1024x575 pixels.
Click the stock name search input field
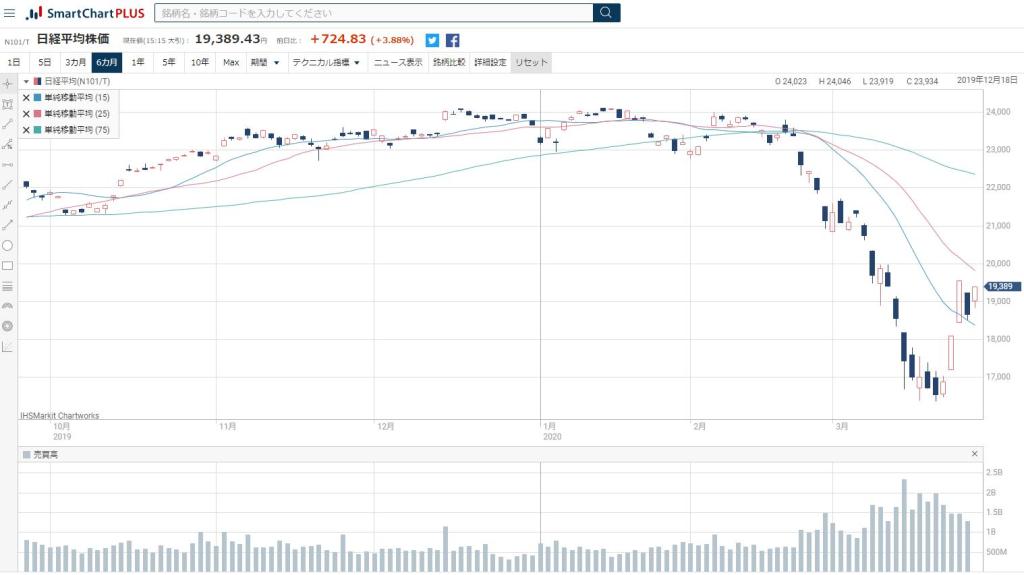click(373, 13)
